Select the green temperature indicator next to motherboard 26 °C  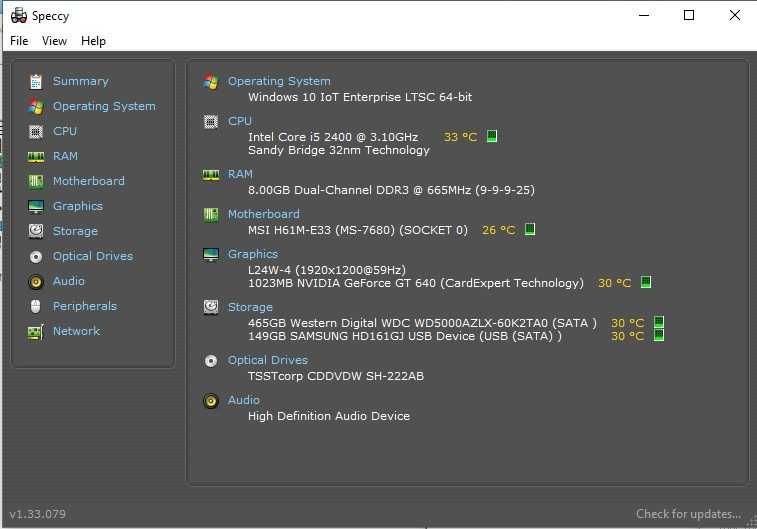point(530,229)
